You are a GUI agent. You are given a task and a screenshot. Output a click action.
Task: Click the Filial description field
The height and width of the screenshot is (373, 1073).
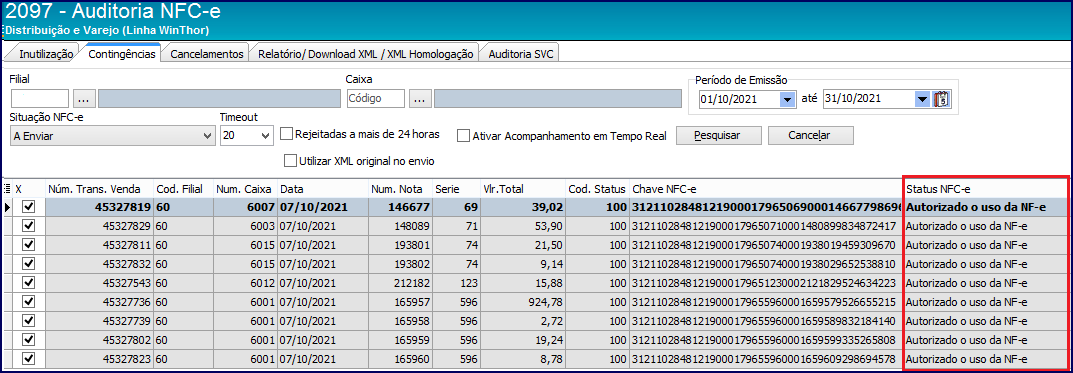coord(219,99)
